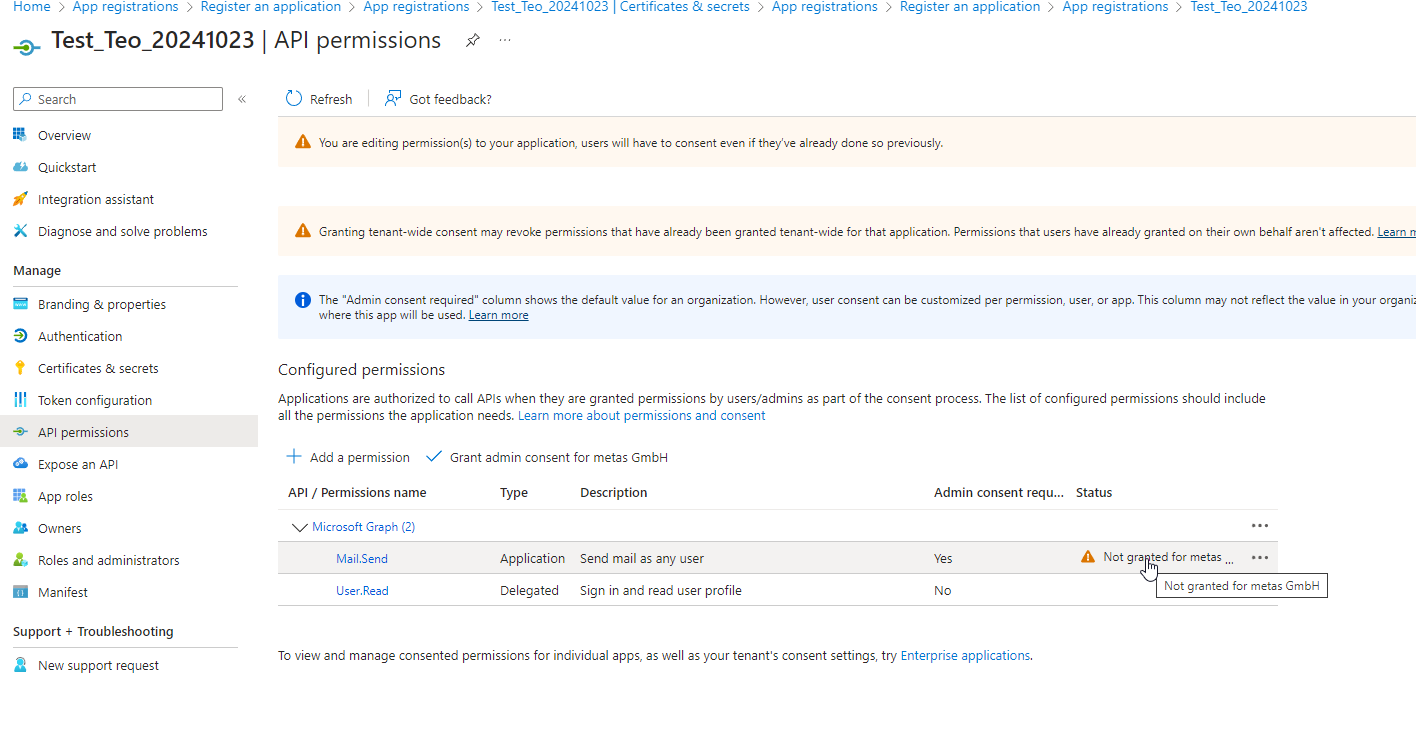Open Token configuration in the sidebar
This screenshot has height=729, width=1416.
pyautogui.click(x=95, y=400)
